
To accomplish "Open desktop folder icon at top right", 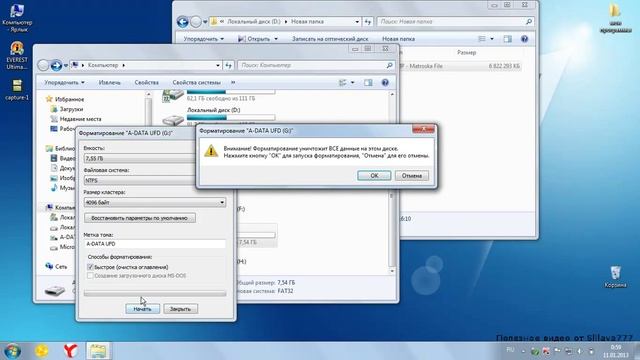I will [616, 18].
